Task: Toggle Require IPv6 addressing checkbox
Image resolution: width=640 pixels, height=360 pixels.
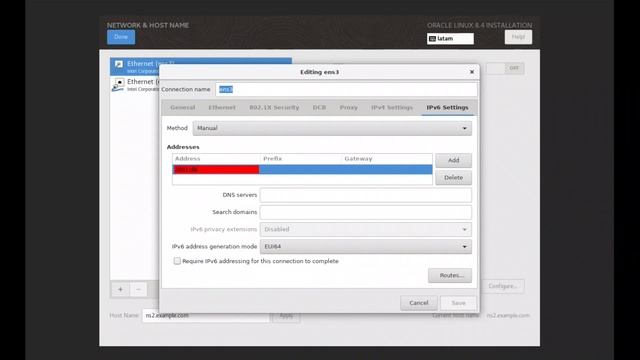Action: pos(177,261)
